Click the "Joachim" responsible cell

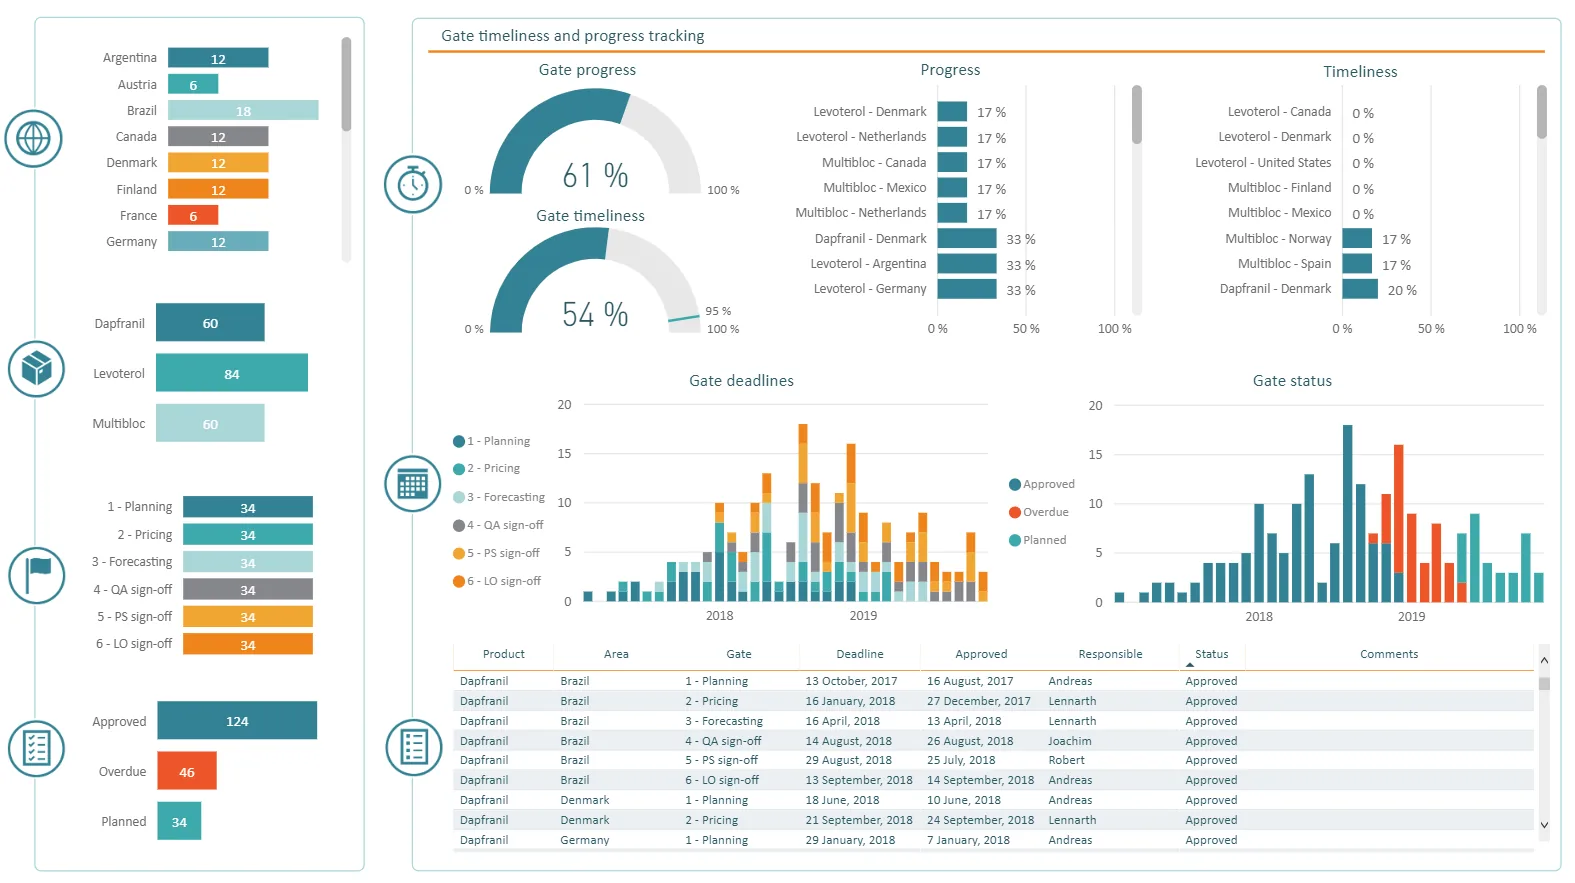click(1070, 741)
